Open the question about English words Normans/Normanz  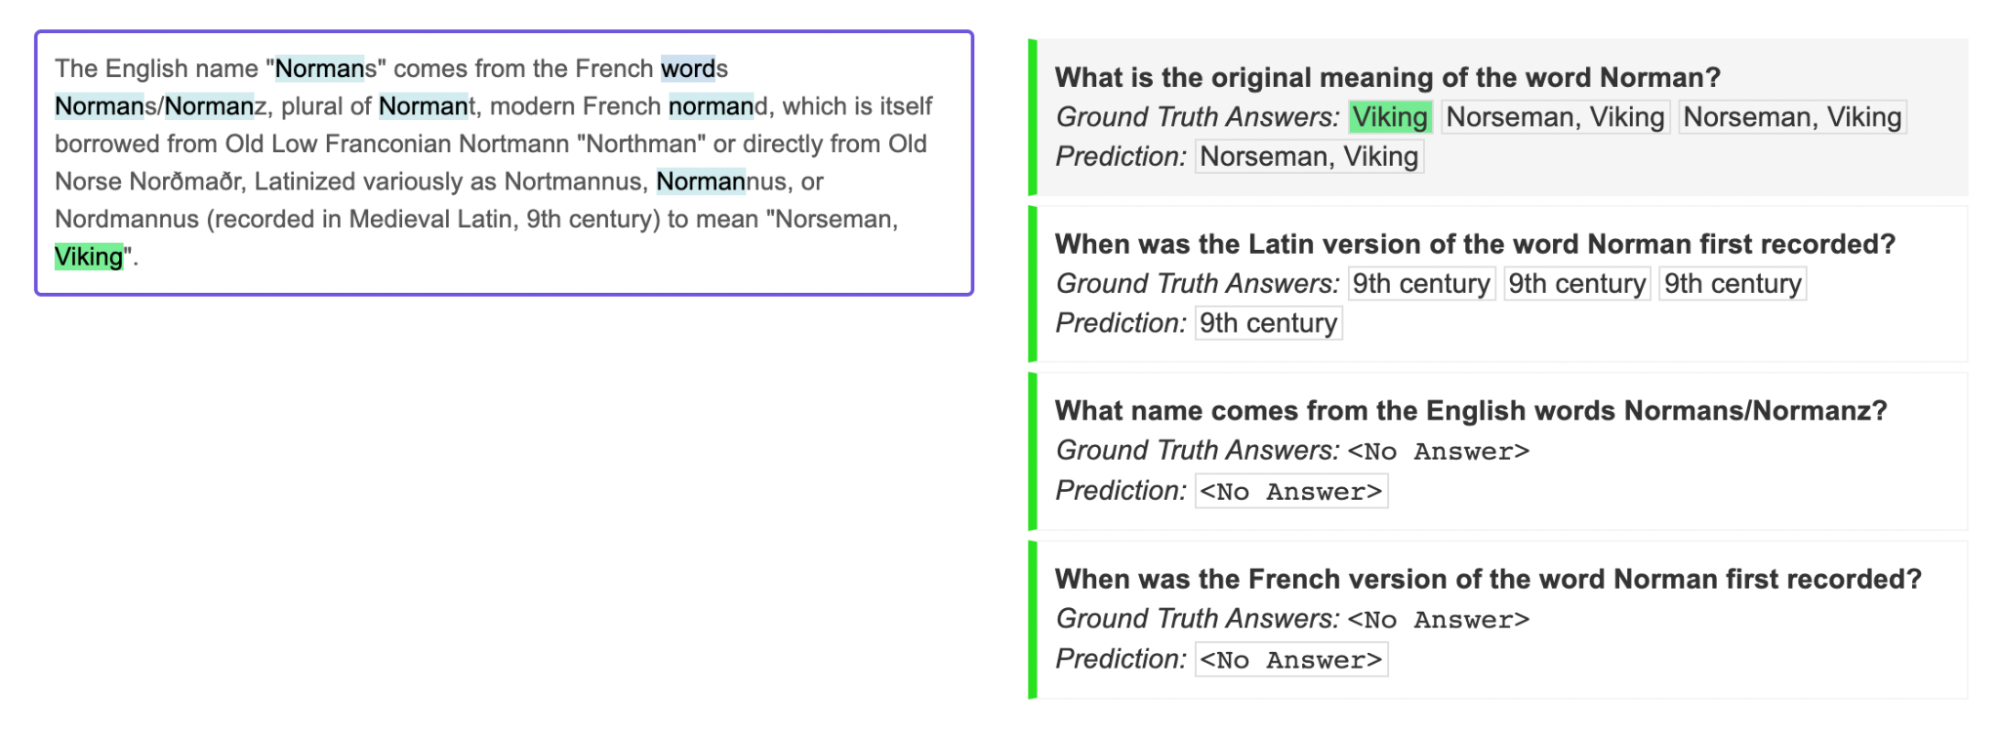(x=1470, y=411)
